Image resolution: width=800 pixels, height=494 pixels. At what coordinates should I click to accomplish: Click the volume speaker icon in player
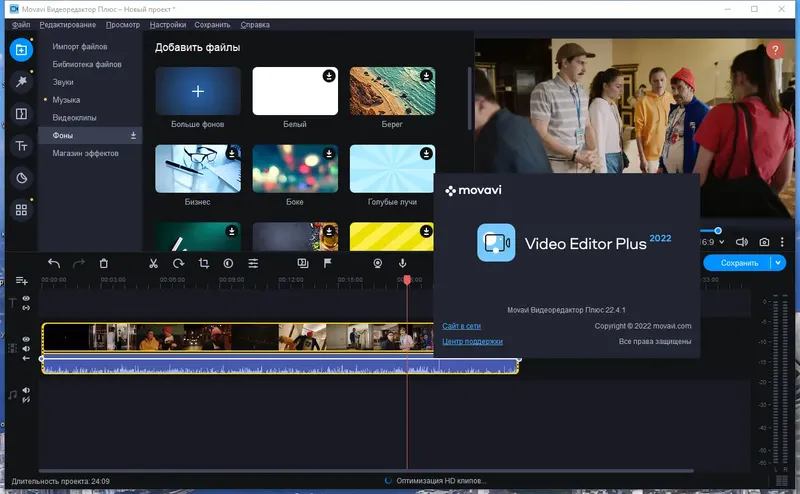[x=741, y=242]
